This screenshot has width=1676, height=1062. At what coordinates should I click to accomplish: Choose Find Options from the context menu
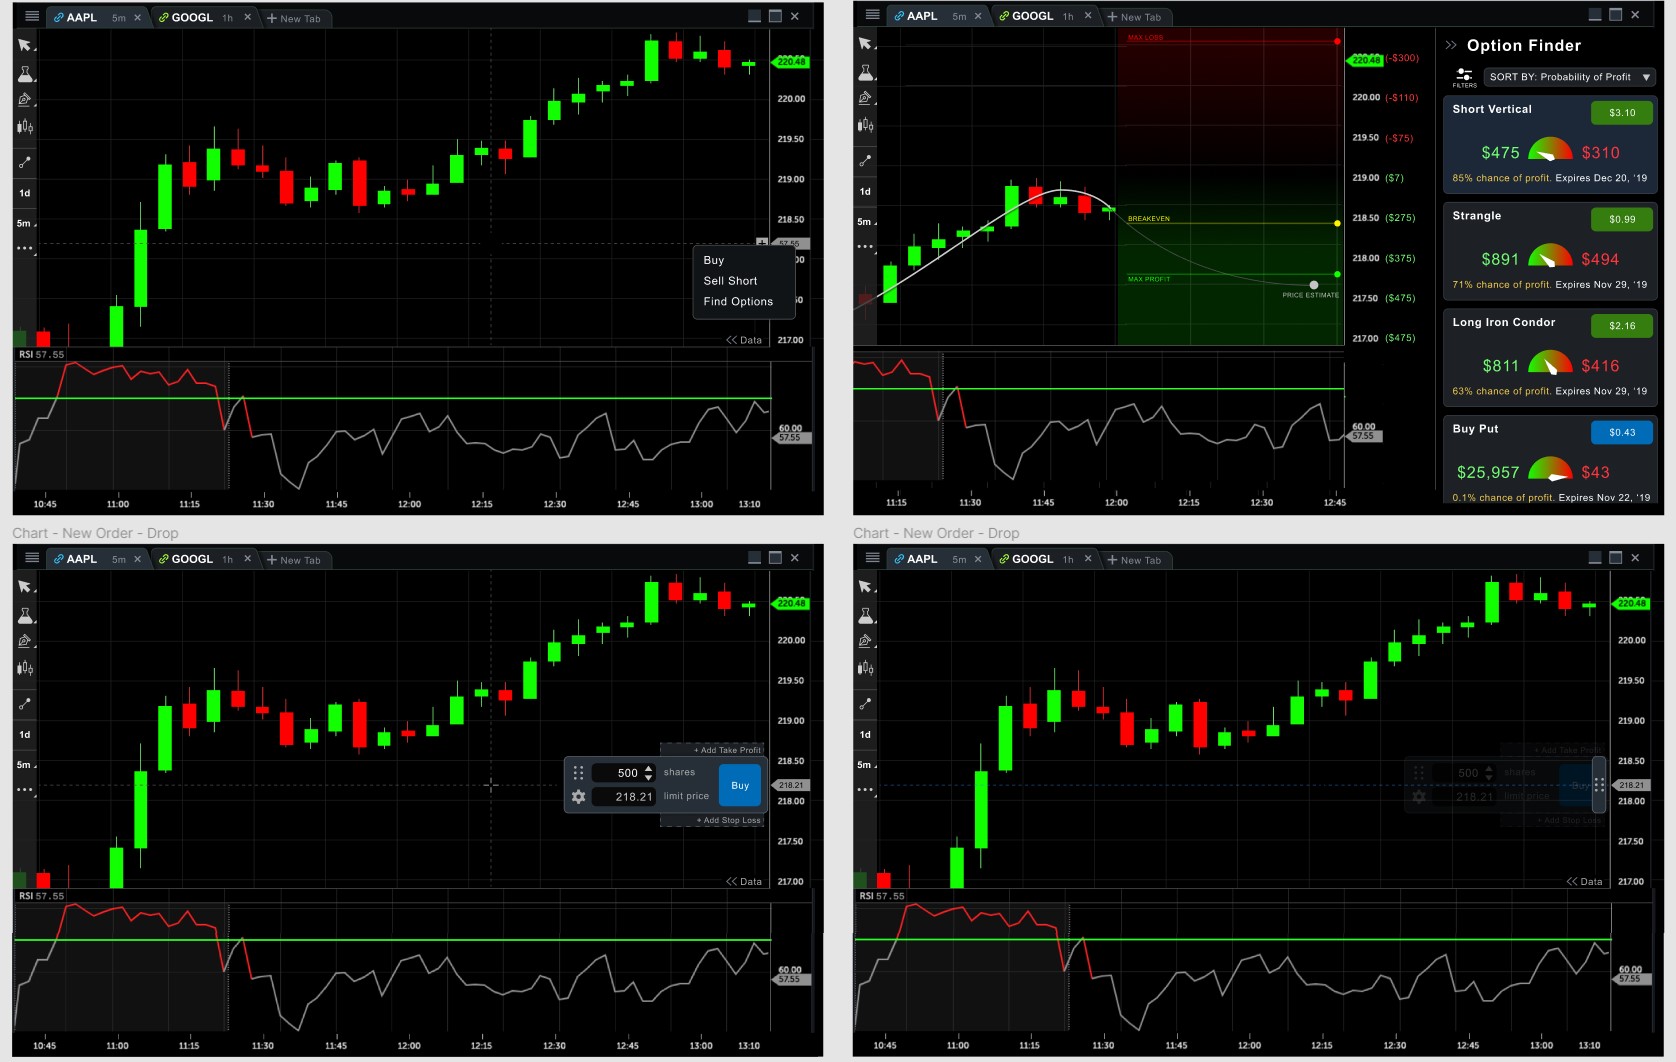point(738,301)
